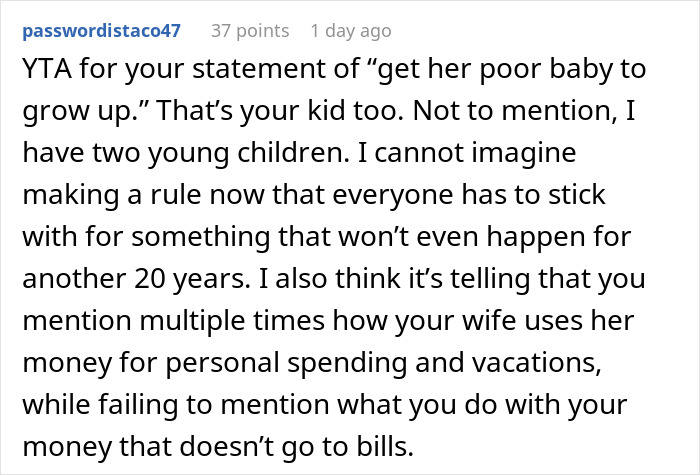Click the words what you do with your
The width and height of the screenshot is (700, 475).
[x=482, y=405]
